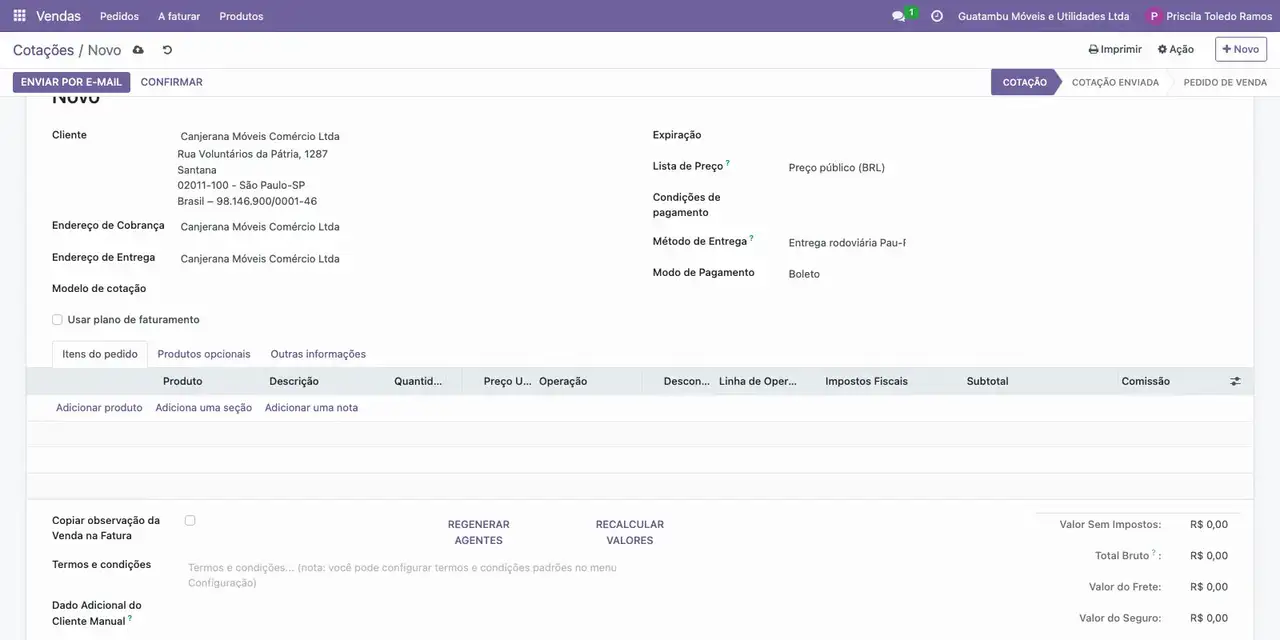The width and height of the screenshot is (1280, 640).
Task: Click the Operação column header
Action: 563,381
